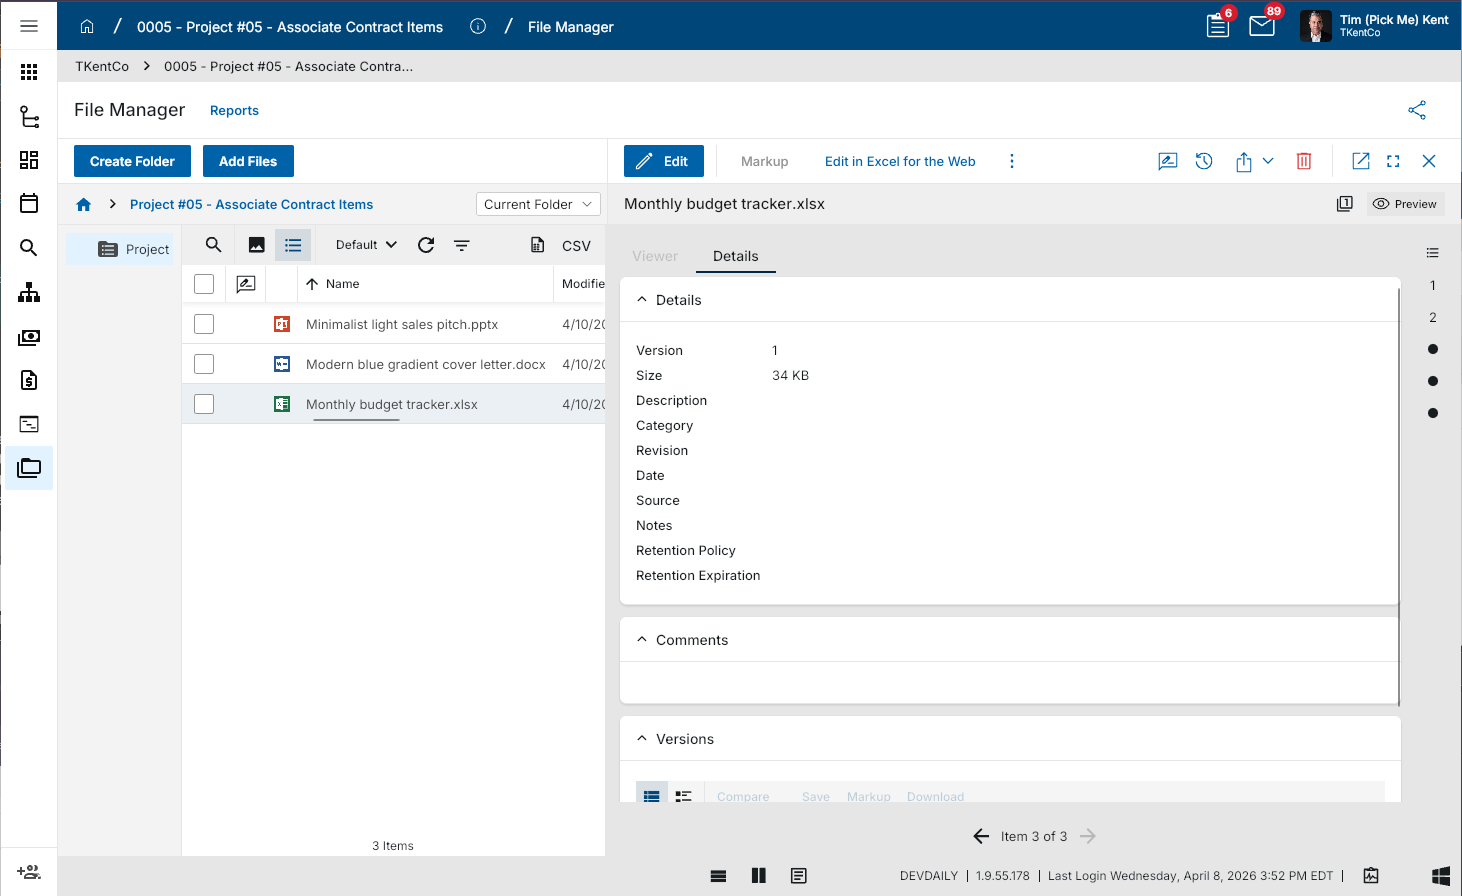Switch to the Viewer tab
Screen dimensions: 1462x896
click(x=655, y=256)
